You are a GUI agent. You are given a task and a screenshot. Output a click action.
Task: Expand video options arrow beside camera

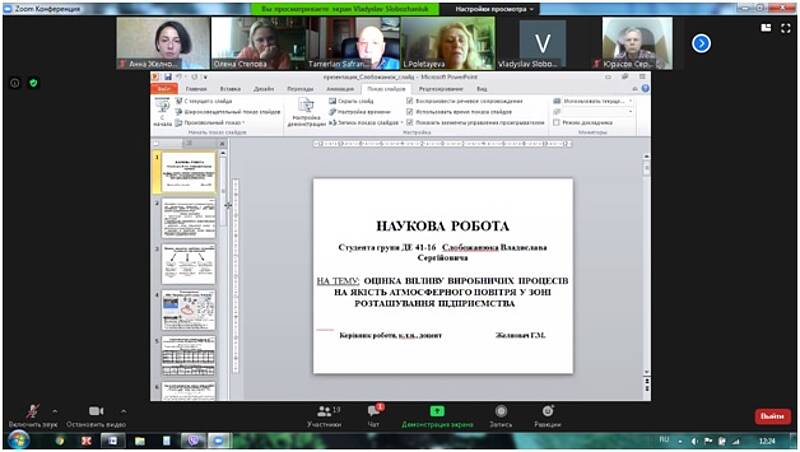tap(123, 411)
